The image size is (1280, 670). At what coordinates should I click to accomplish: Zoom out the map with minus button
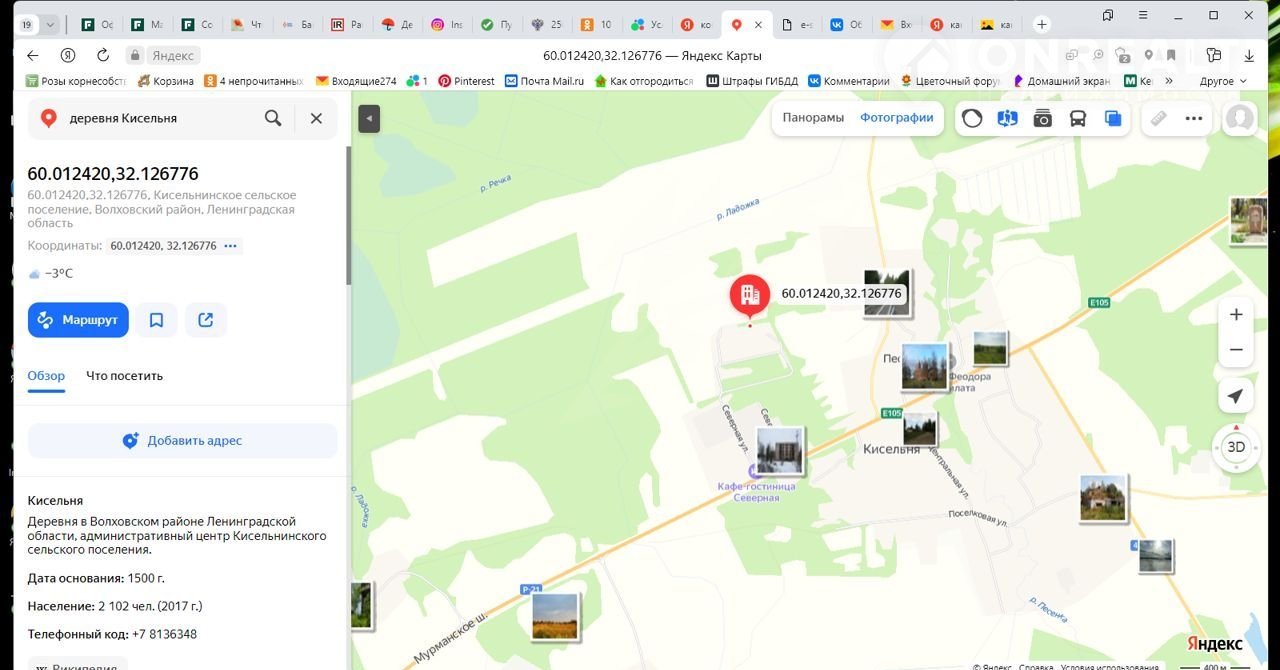pyautogui.click(x=1236, y=350)
